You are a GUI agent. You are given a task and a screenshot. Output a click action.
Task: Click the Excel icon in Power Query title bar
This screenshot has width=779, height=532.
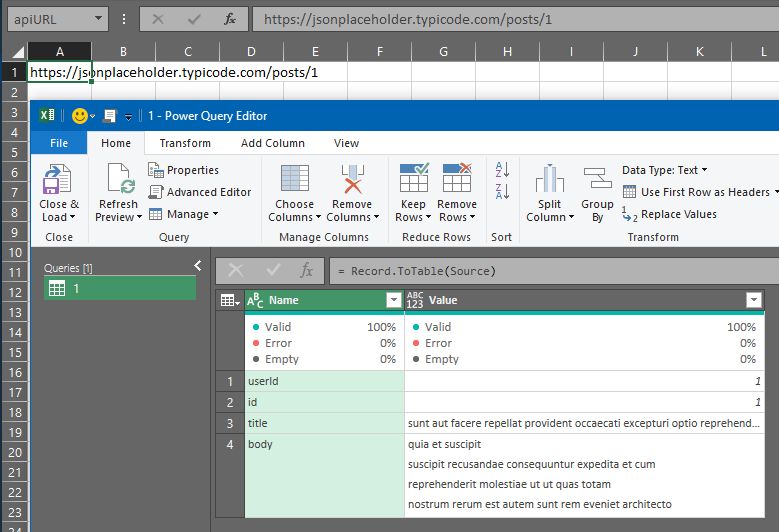click(47, 115)
